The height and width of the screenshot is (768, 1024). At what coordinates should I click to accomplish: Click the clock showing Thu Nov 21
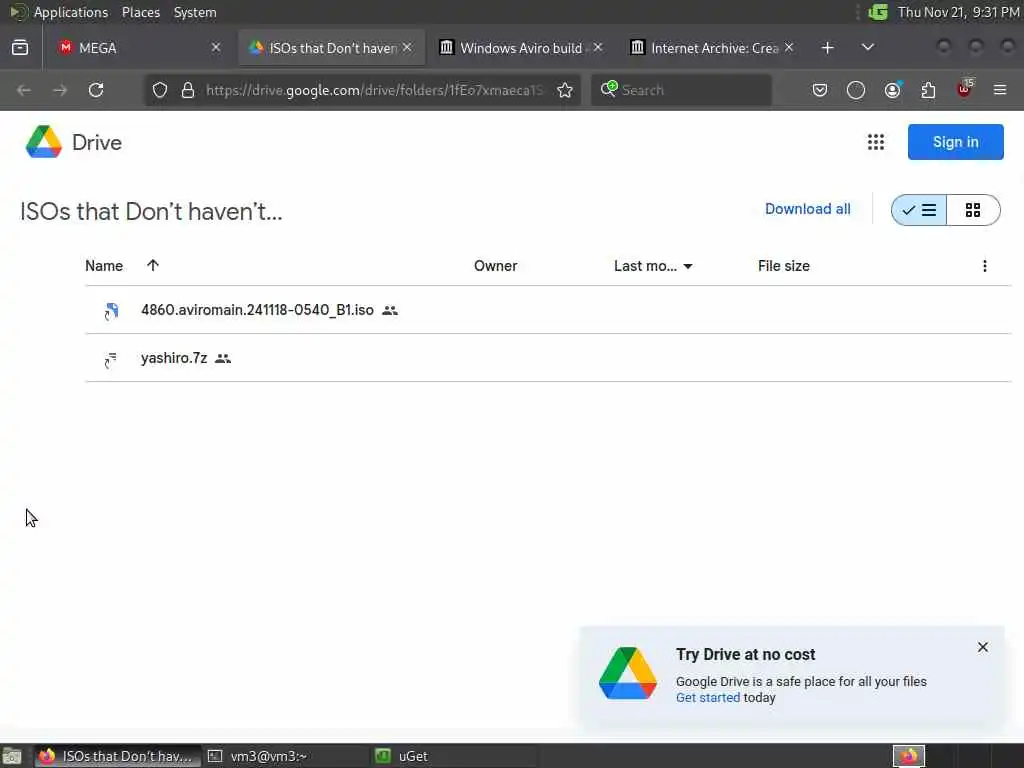[958, 12]
